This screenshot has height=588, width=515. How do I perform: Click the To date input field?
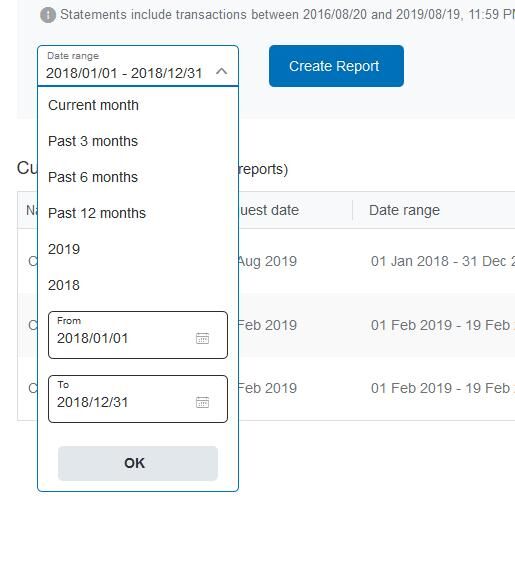138,399
